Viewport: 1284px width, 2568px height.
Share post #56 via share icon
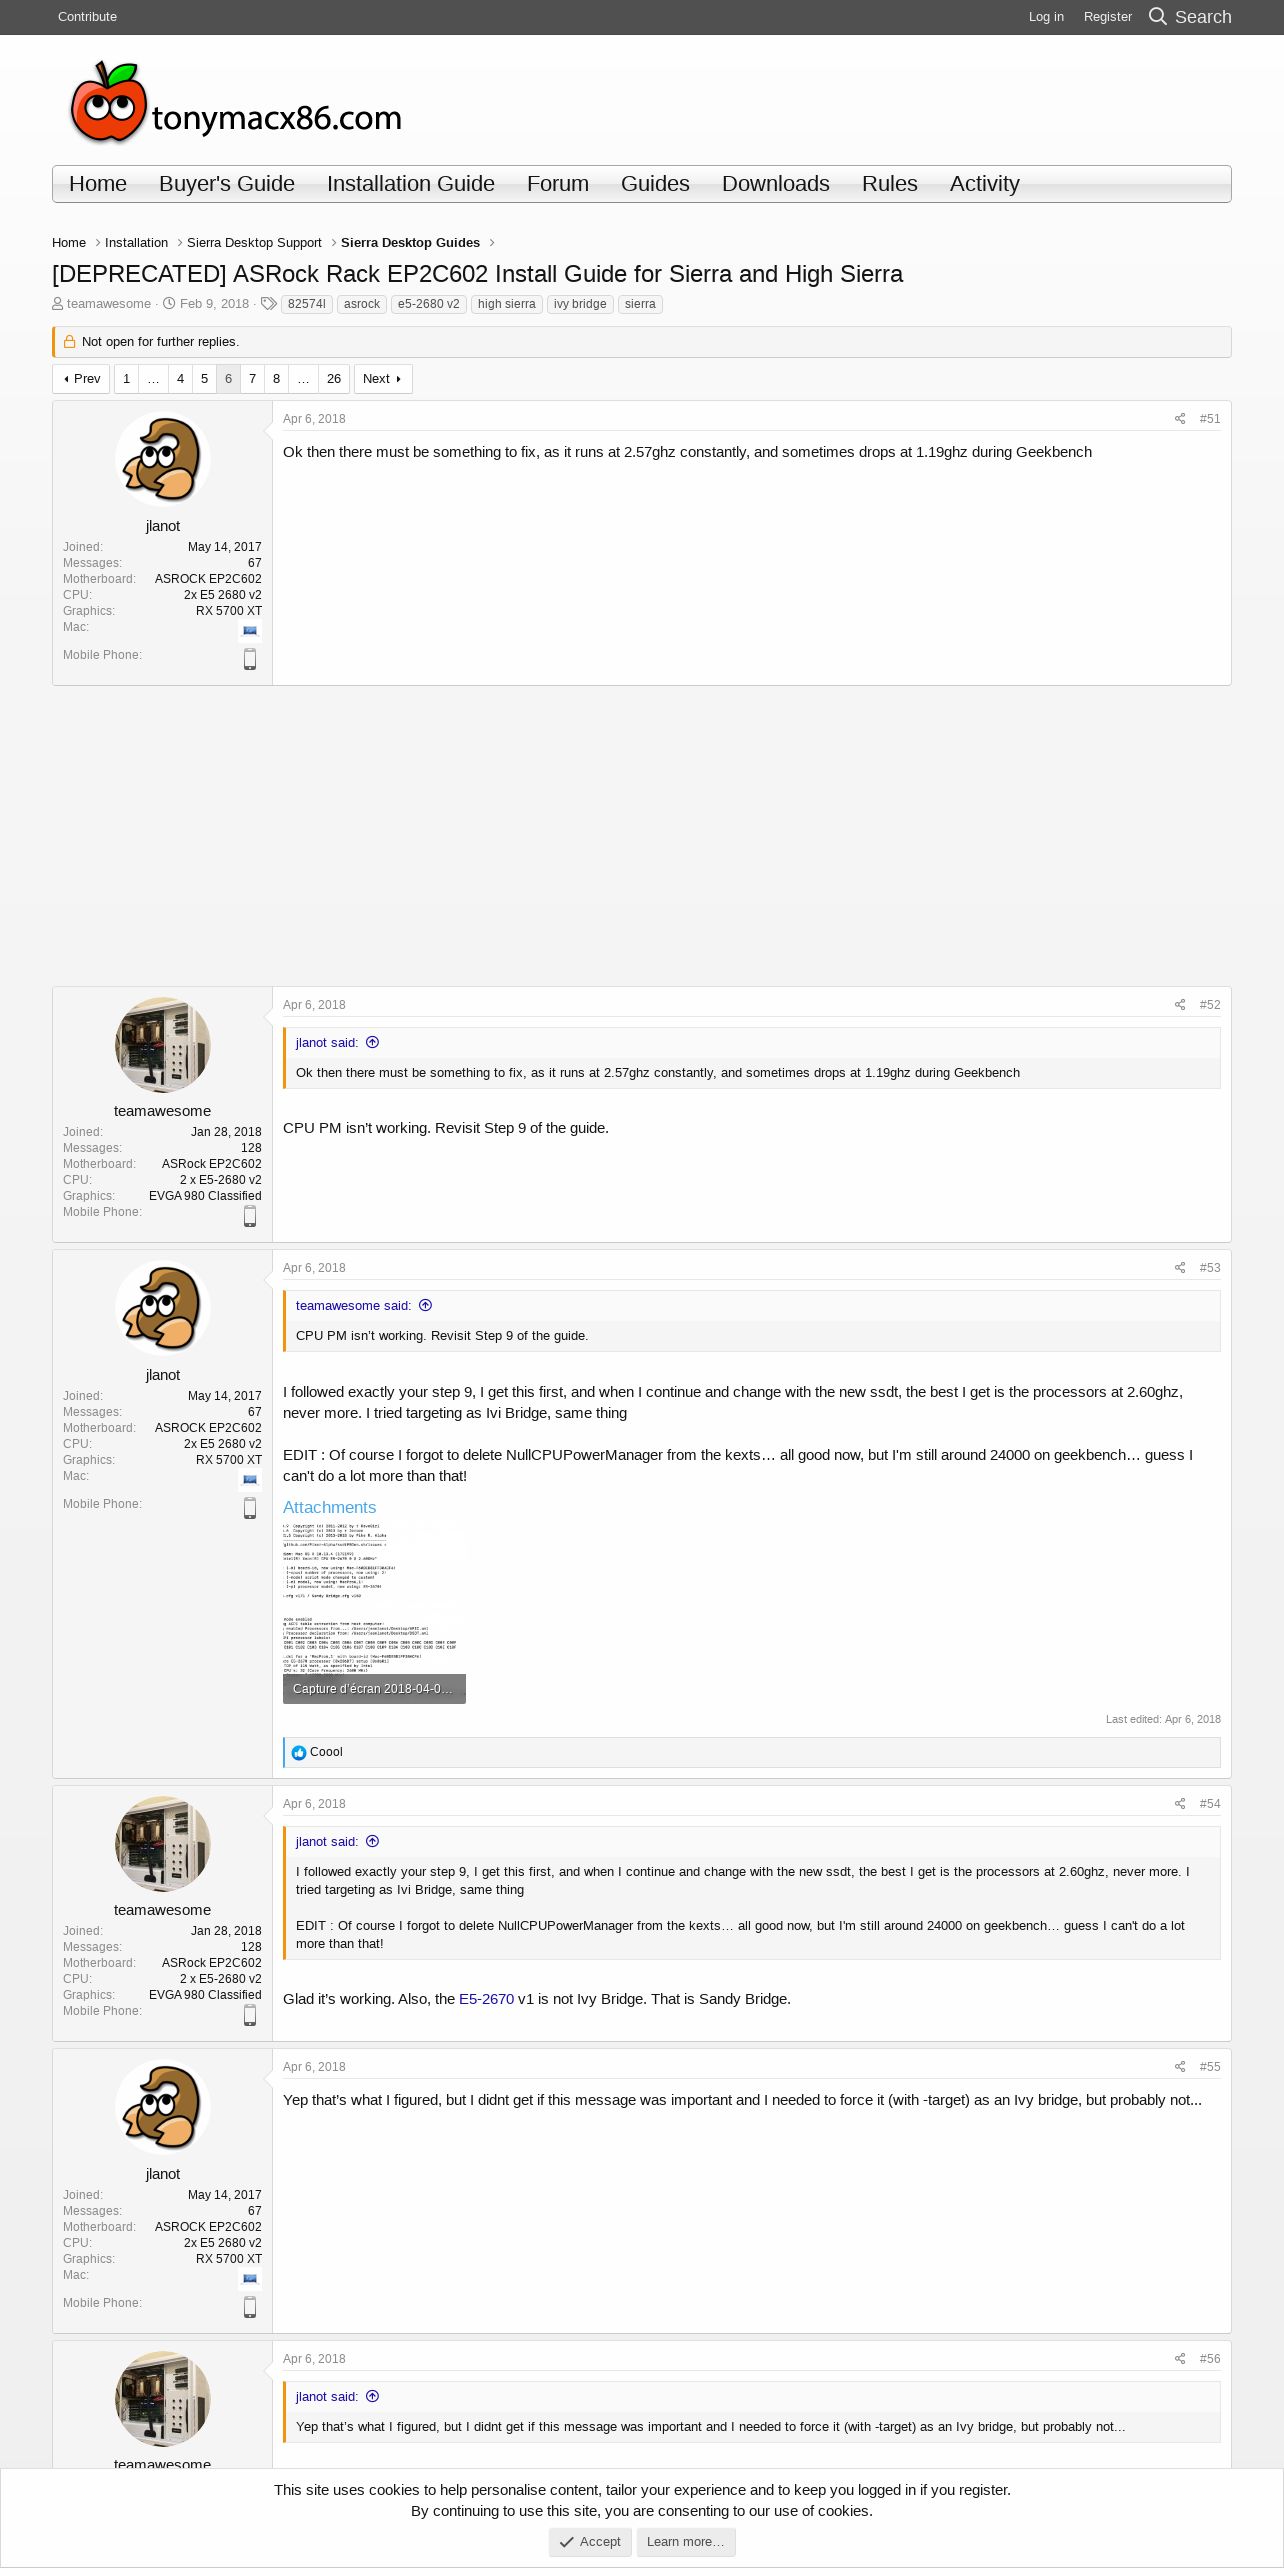pyautogui.click(x=1180, y=2359)
